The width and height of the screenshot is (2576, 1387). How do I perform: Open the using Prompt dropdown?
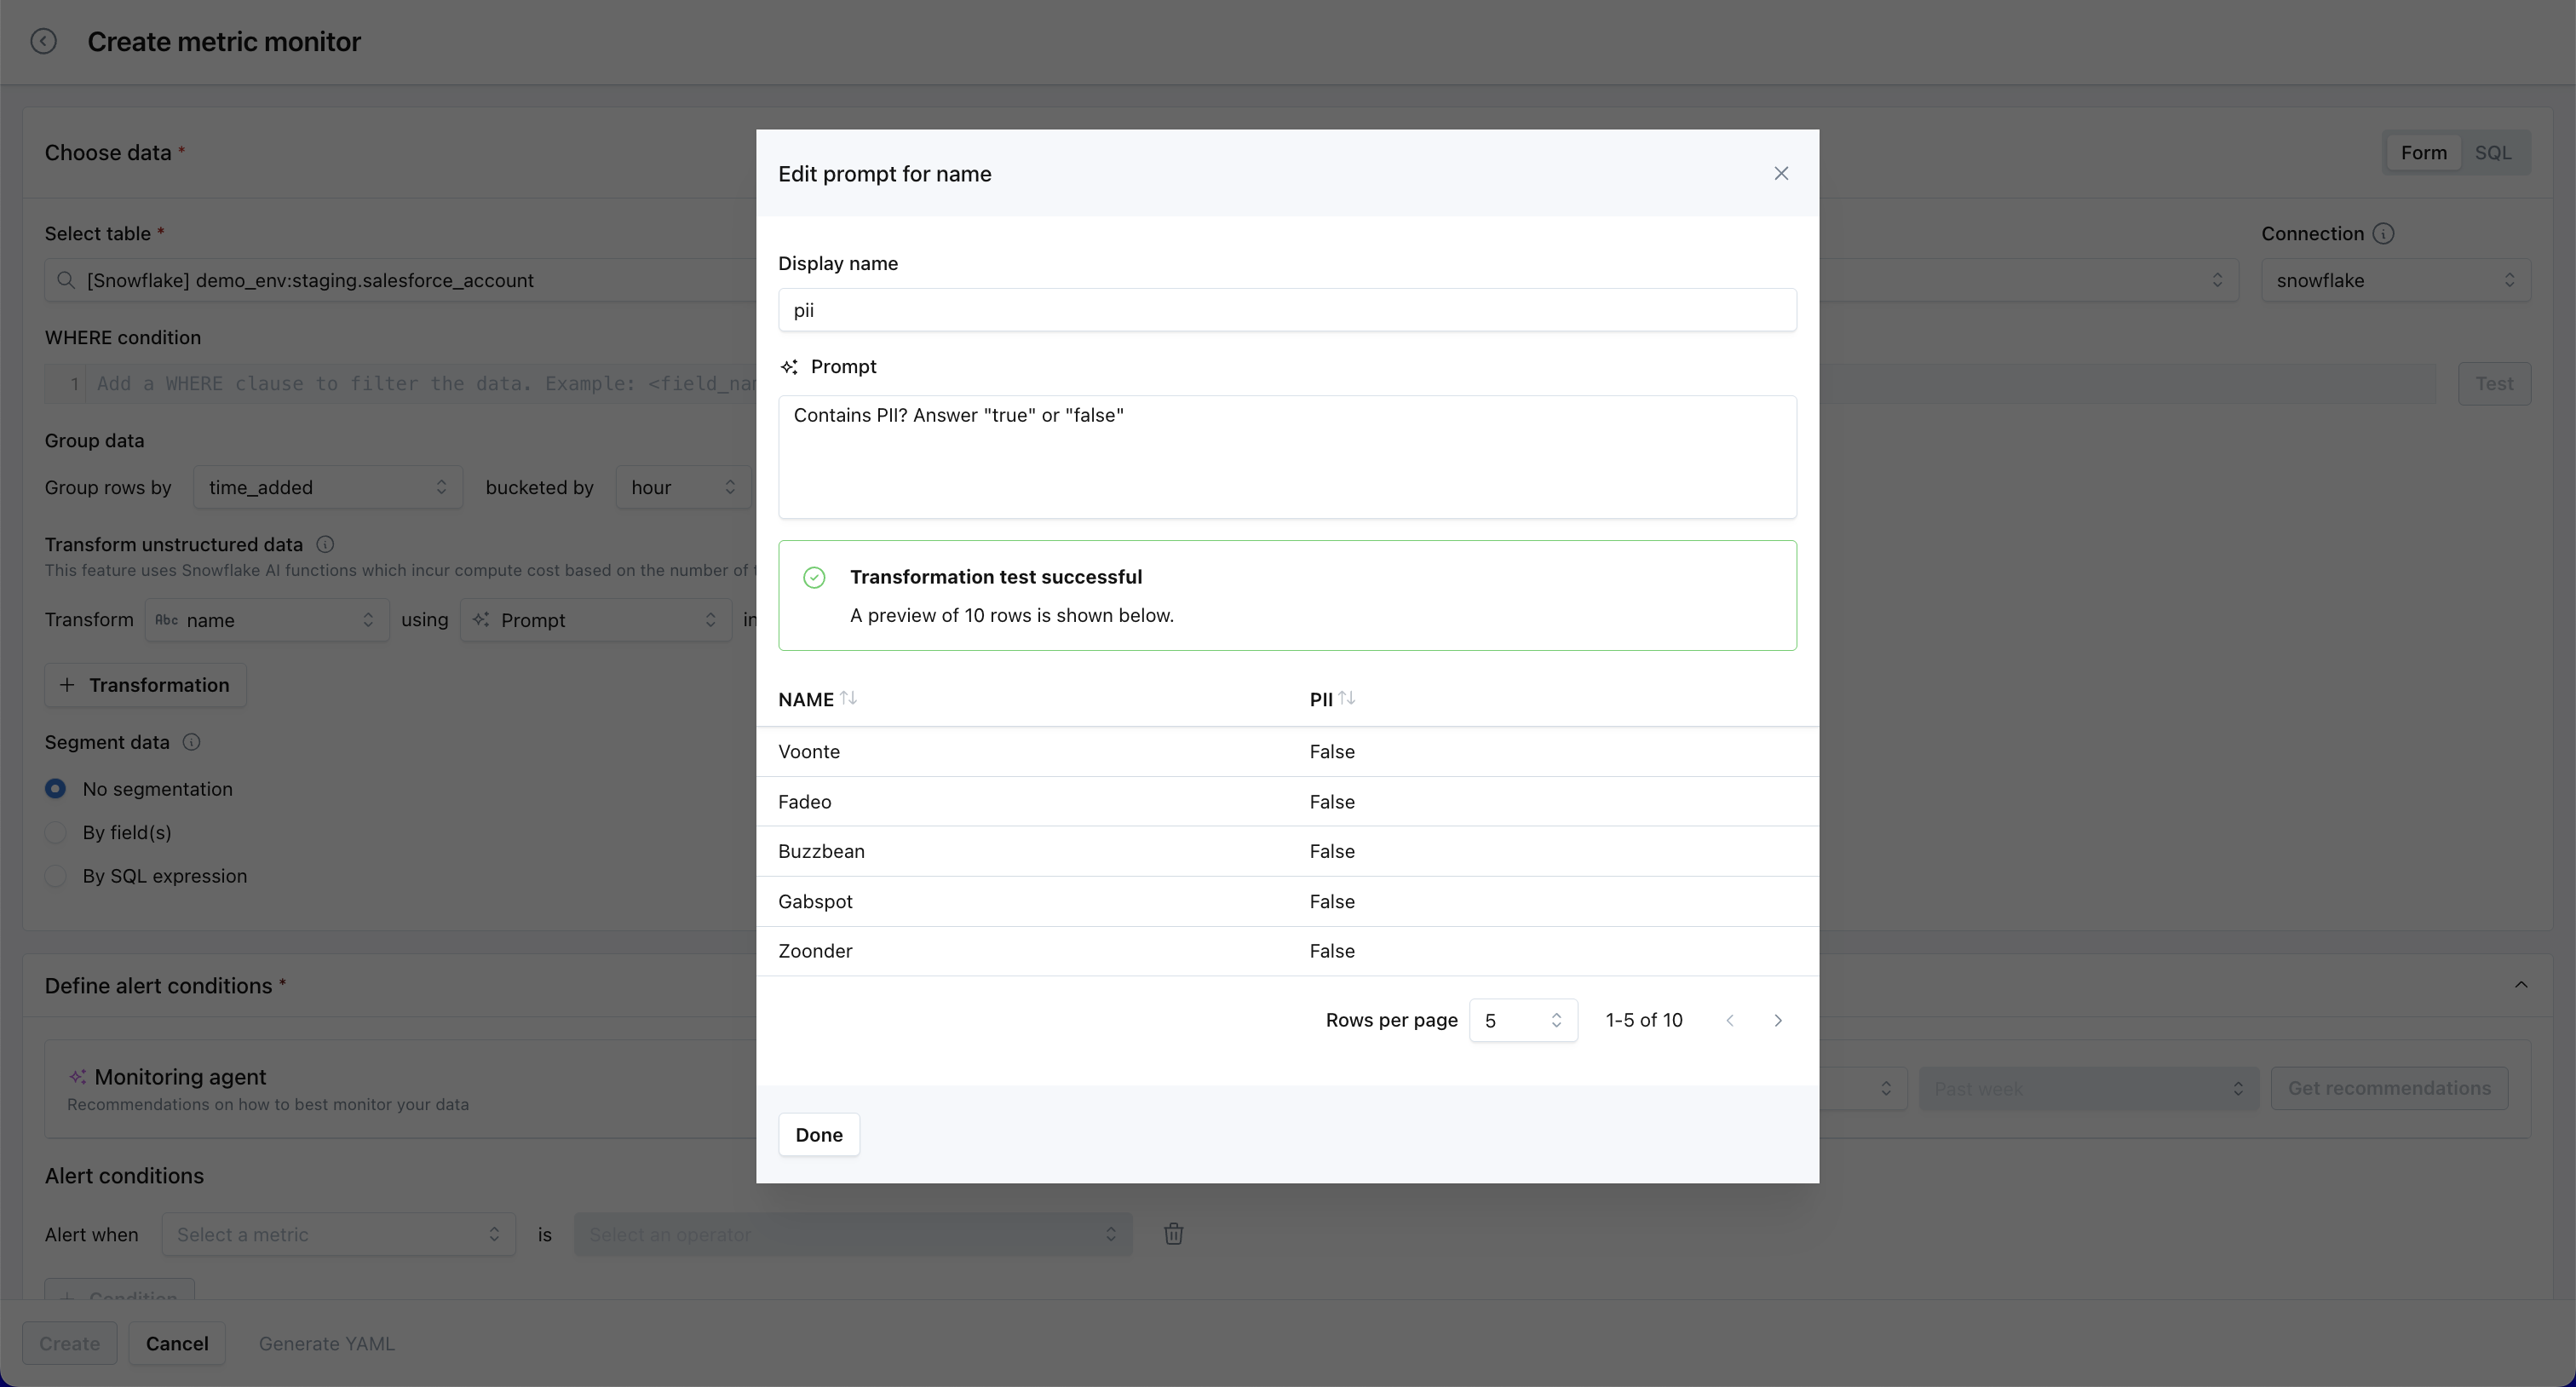[596, 620]
